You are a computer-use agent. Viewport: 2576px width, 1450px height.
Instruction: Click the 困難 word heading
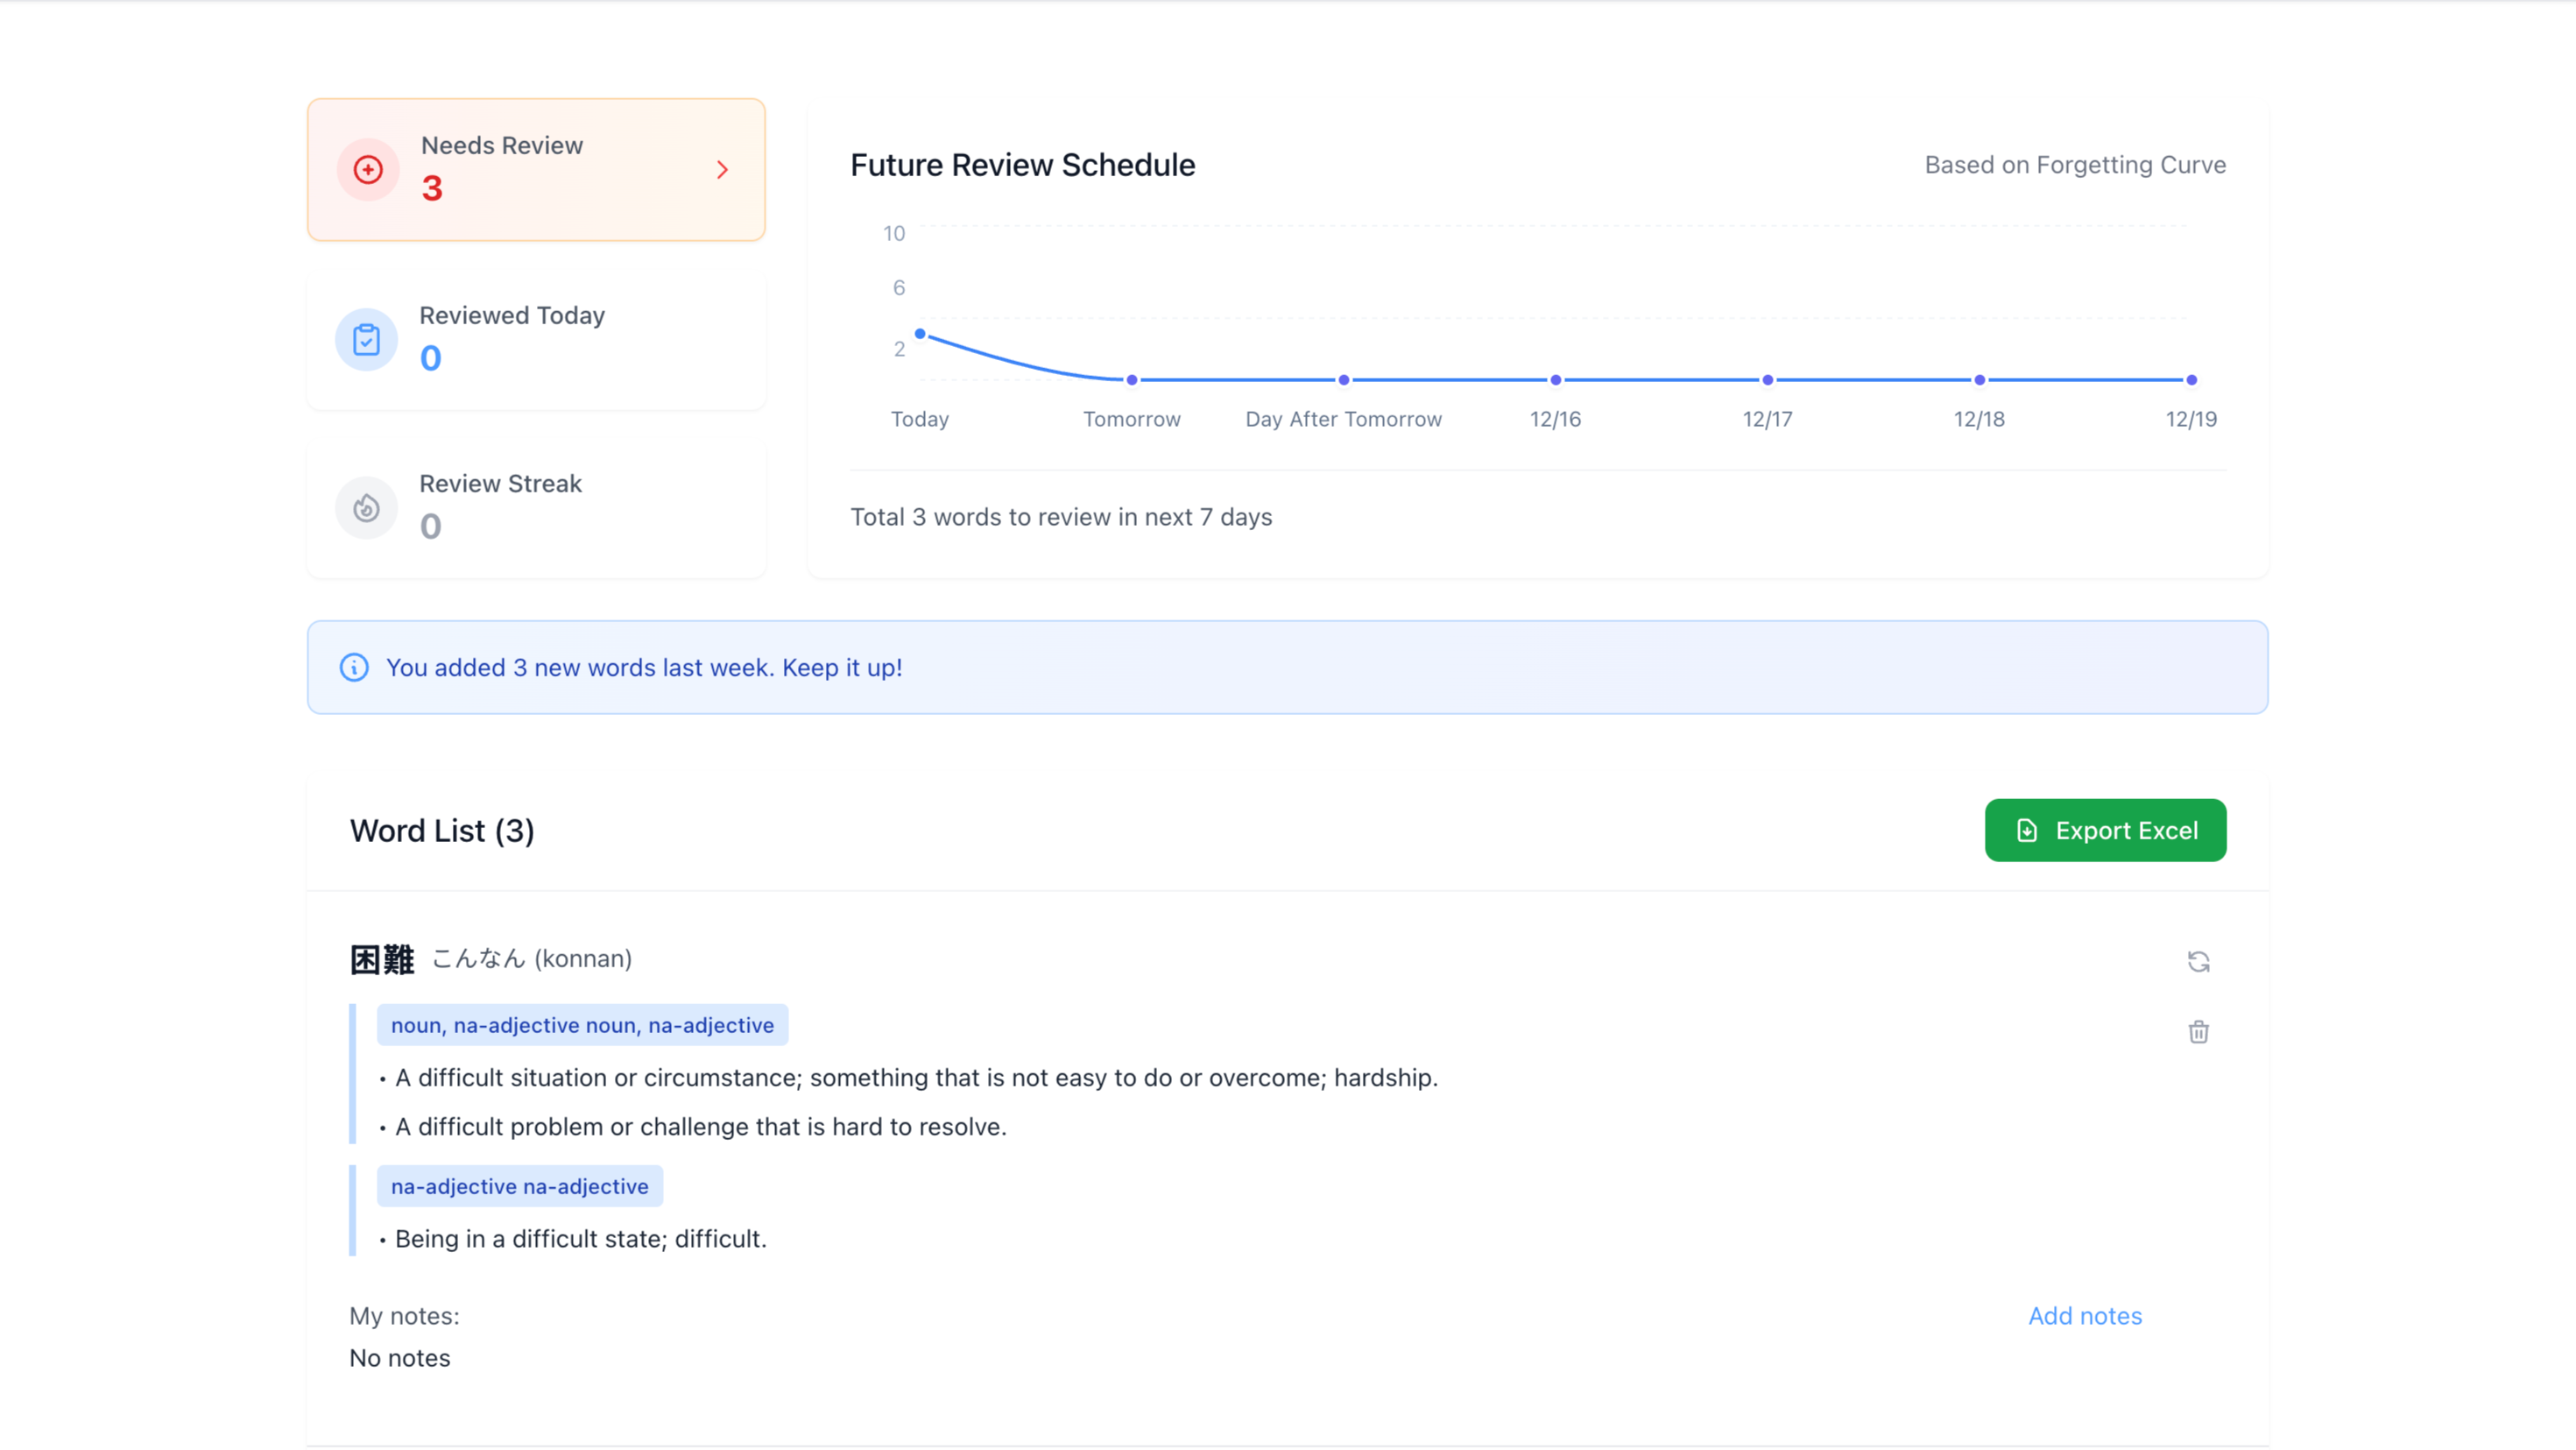[x=382, y=960]
